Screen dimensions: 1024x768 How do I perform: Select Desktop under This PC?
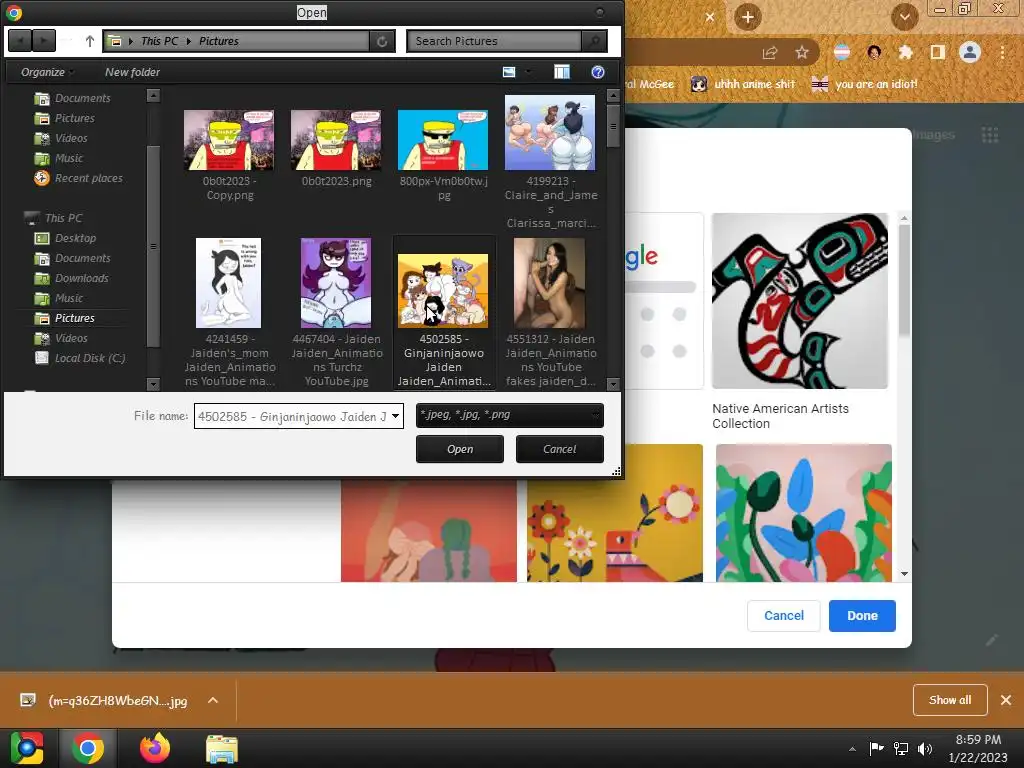point(65,238)
